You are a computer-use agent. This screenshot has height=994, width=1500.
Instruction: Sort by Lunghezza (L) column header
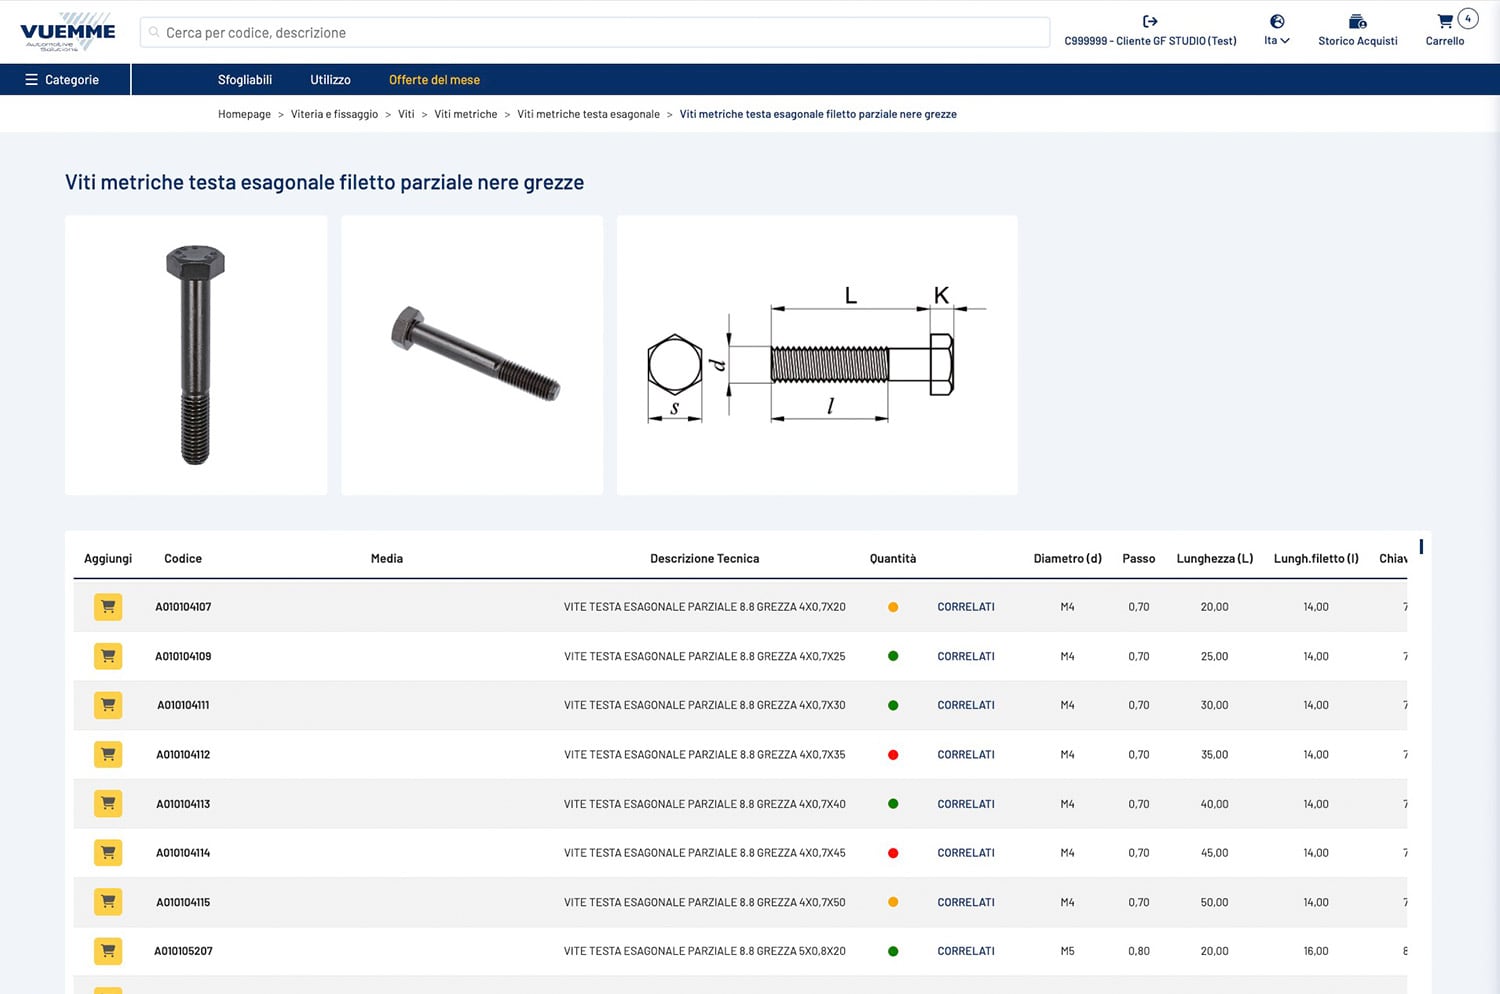1214,559
